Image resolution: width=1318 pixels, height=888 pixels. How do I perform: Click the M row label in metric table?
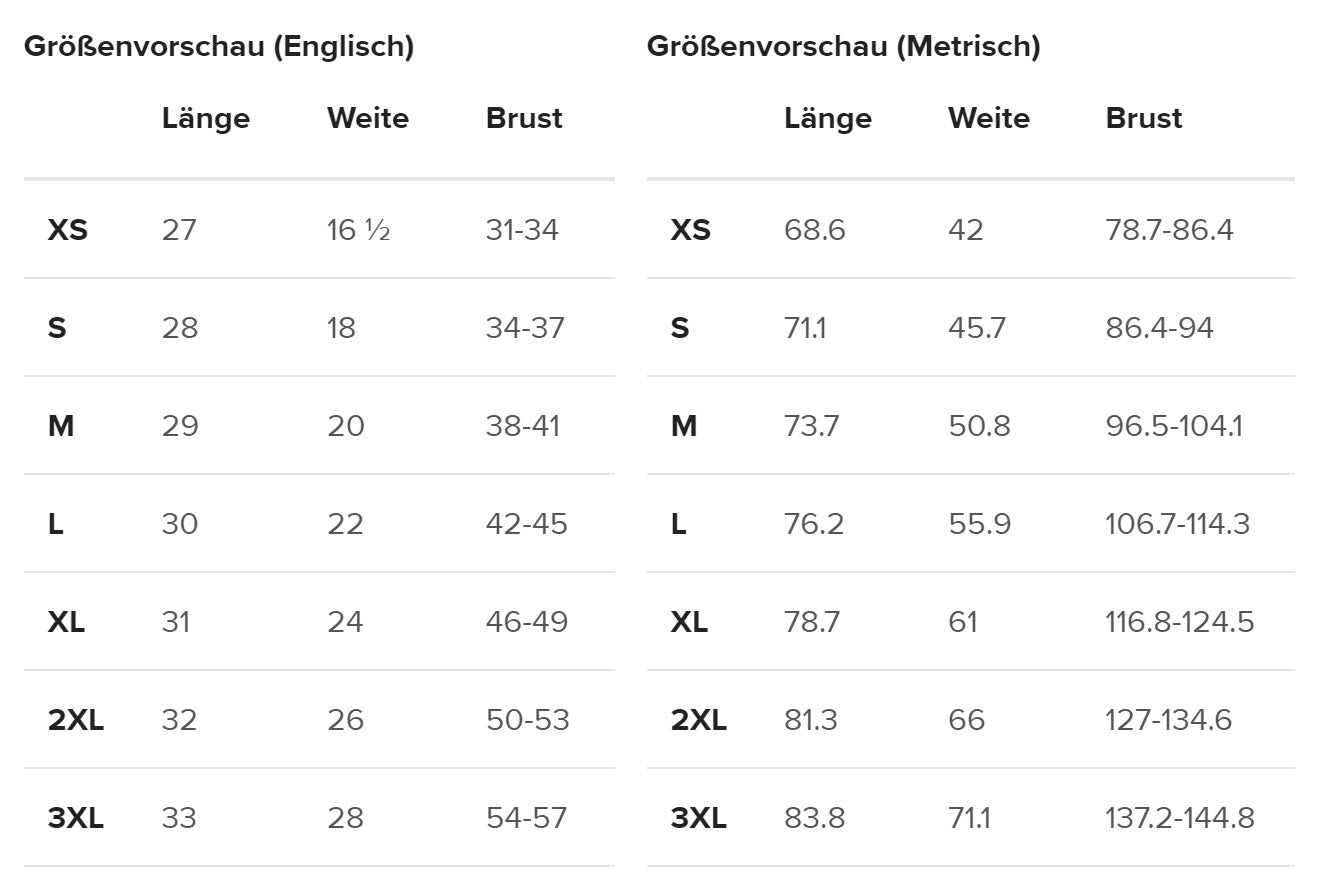click(684, 426)
